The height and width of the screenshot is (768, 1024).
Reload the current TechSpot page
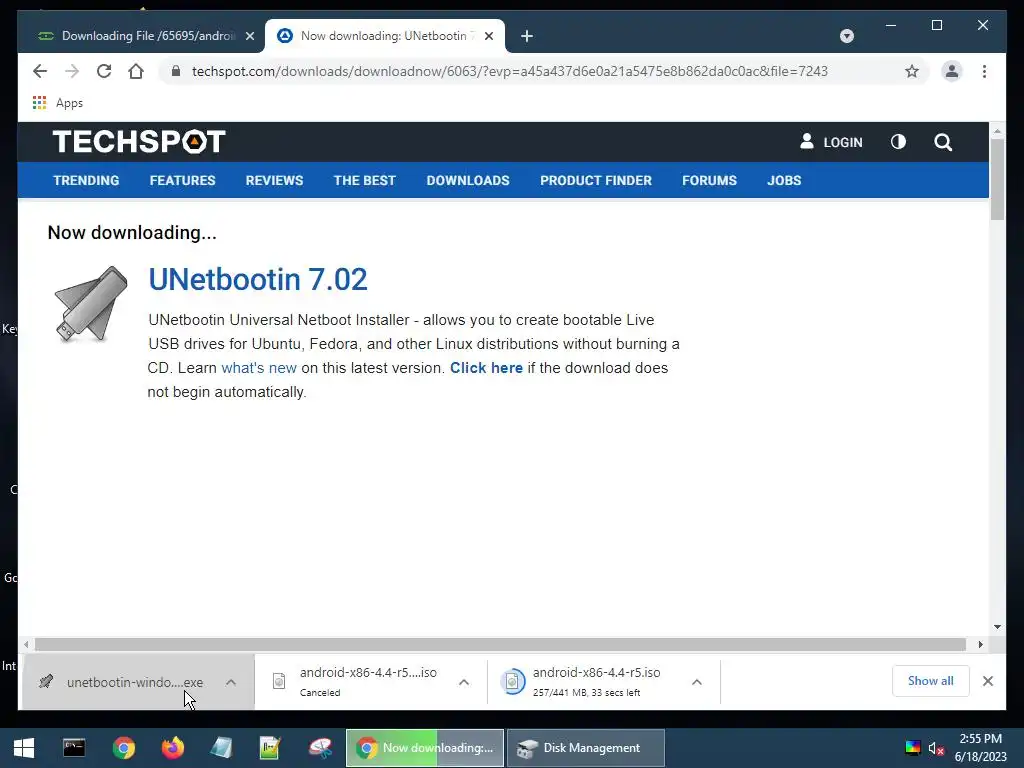pyautogui.click(x=104, y=71)
